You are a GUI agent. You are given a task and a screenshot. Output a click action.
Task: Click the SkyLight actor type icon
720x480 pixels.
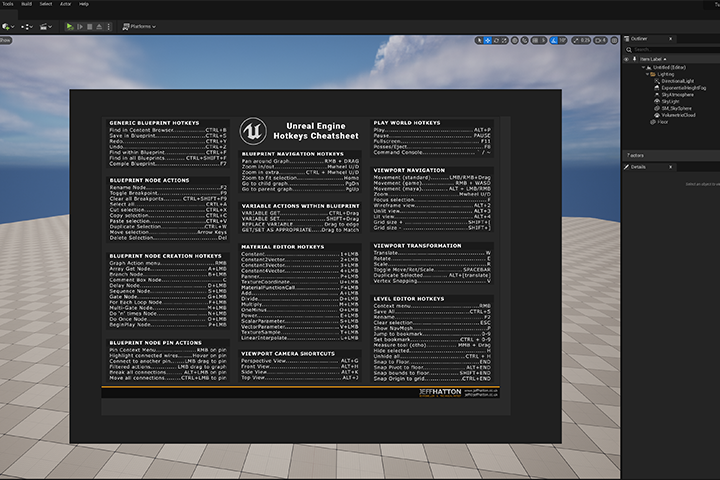tap(657, 102)
